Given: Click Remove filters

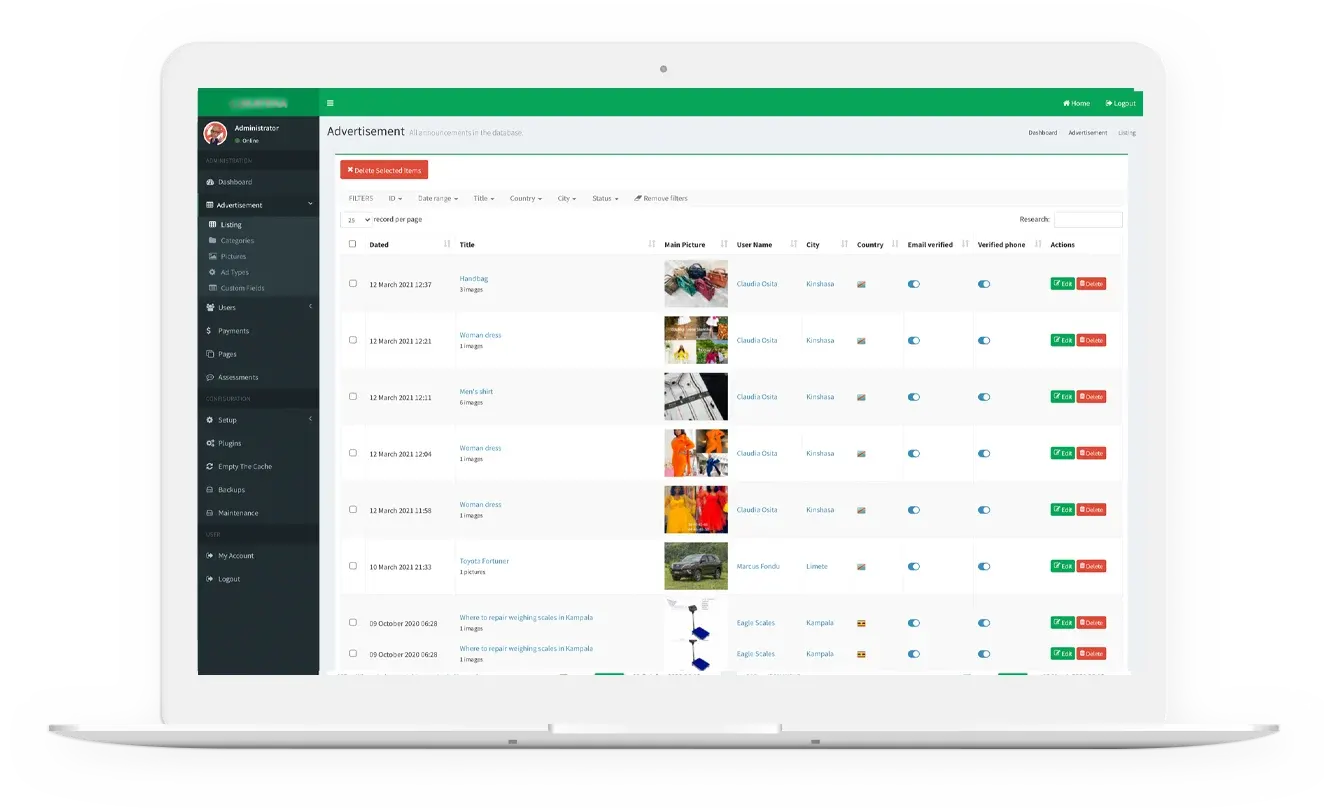Looking at the screenshot, I should coord(661,198).
